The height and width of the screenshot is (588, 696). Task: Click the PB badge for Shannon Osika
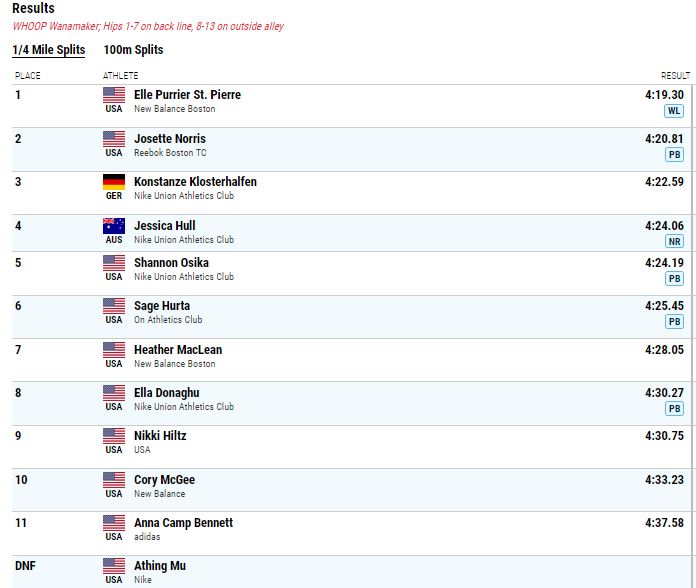tap(674, 279)
